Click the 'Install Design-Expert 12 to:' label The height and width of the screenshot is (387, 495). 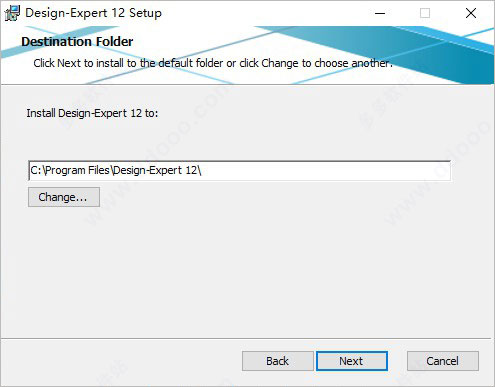click(92, 113)
